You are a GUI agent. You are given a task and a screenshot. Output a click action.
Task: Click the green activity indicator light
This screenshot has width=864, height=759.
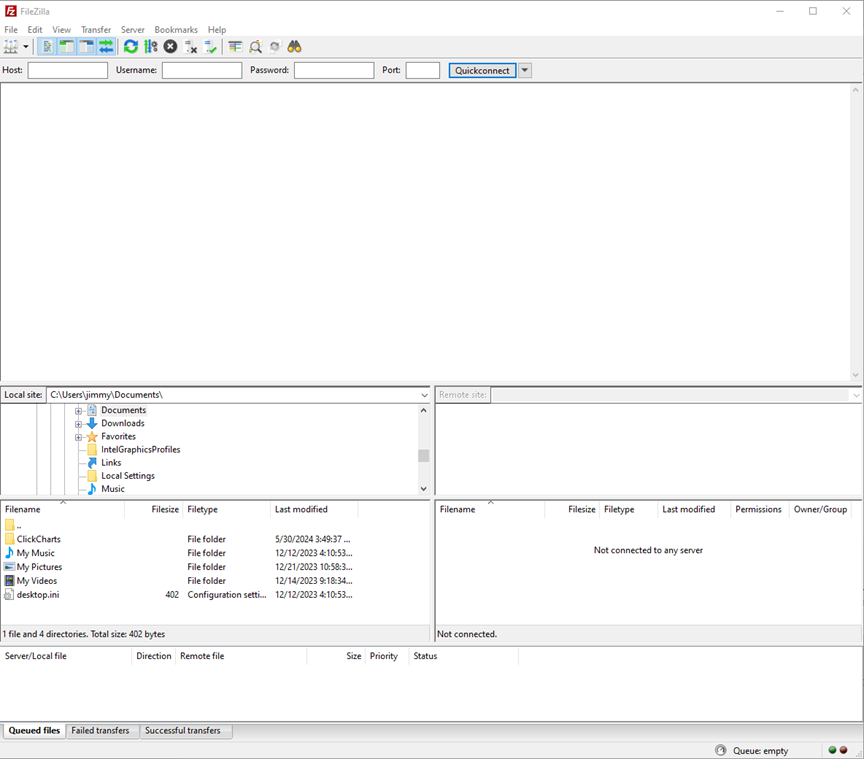point(833,750)
